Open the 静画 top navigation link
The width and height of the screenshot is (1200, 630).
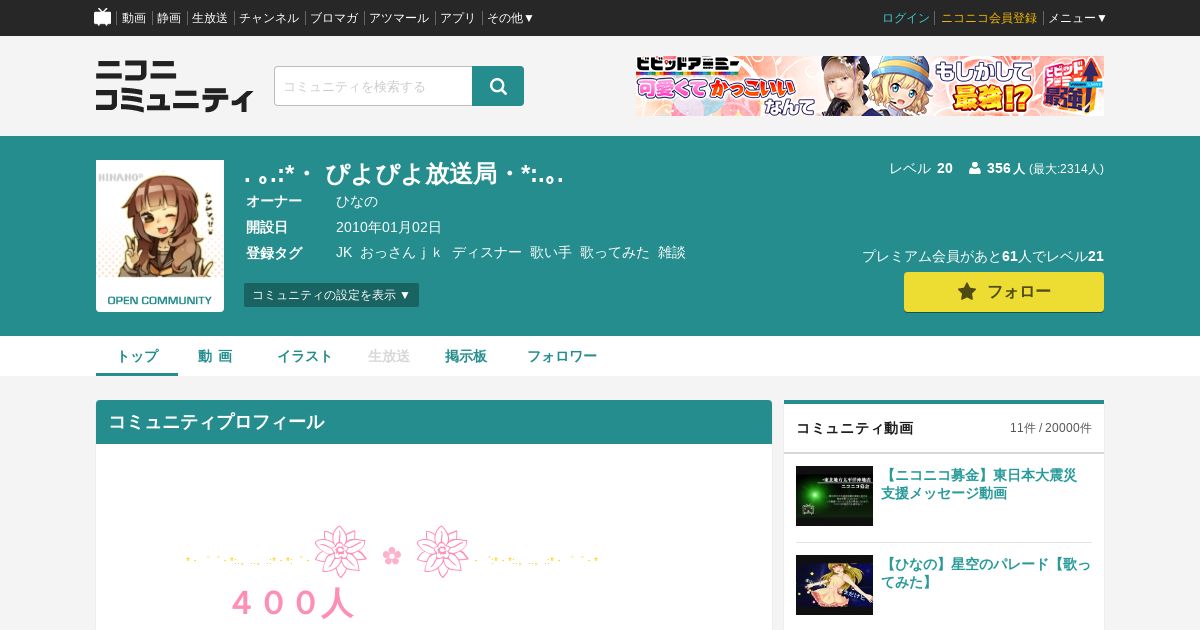[x=169, y=18]
